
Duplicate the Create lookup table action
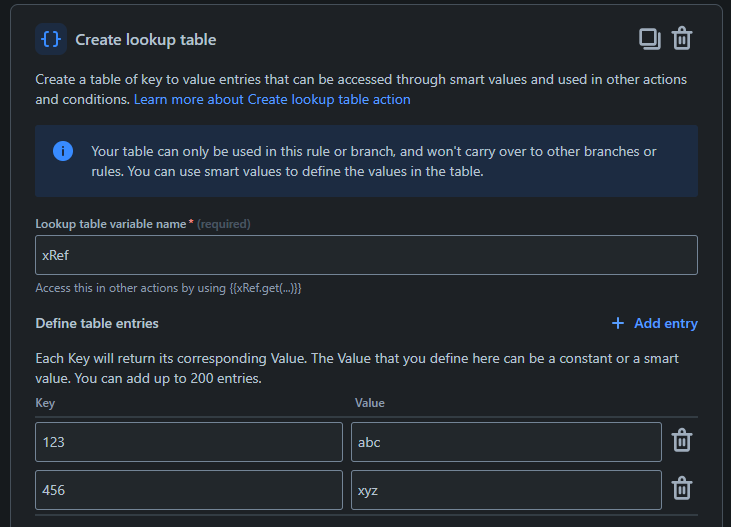click(x=650, y=39)
